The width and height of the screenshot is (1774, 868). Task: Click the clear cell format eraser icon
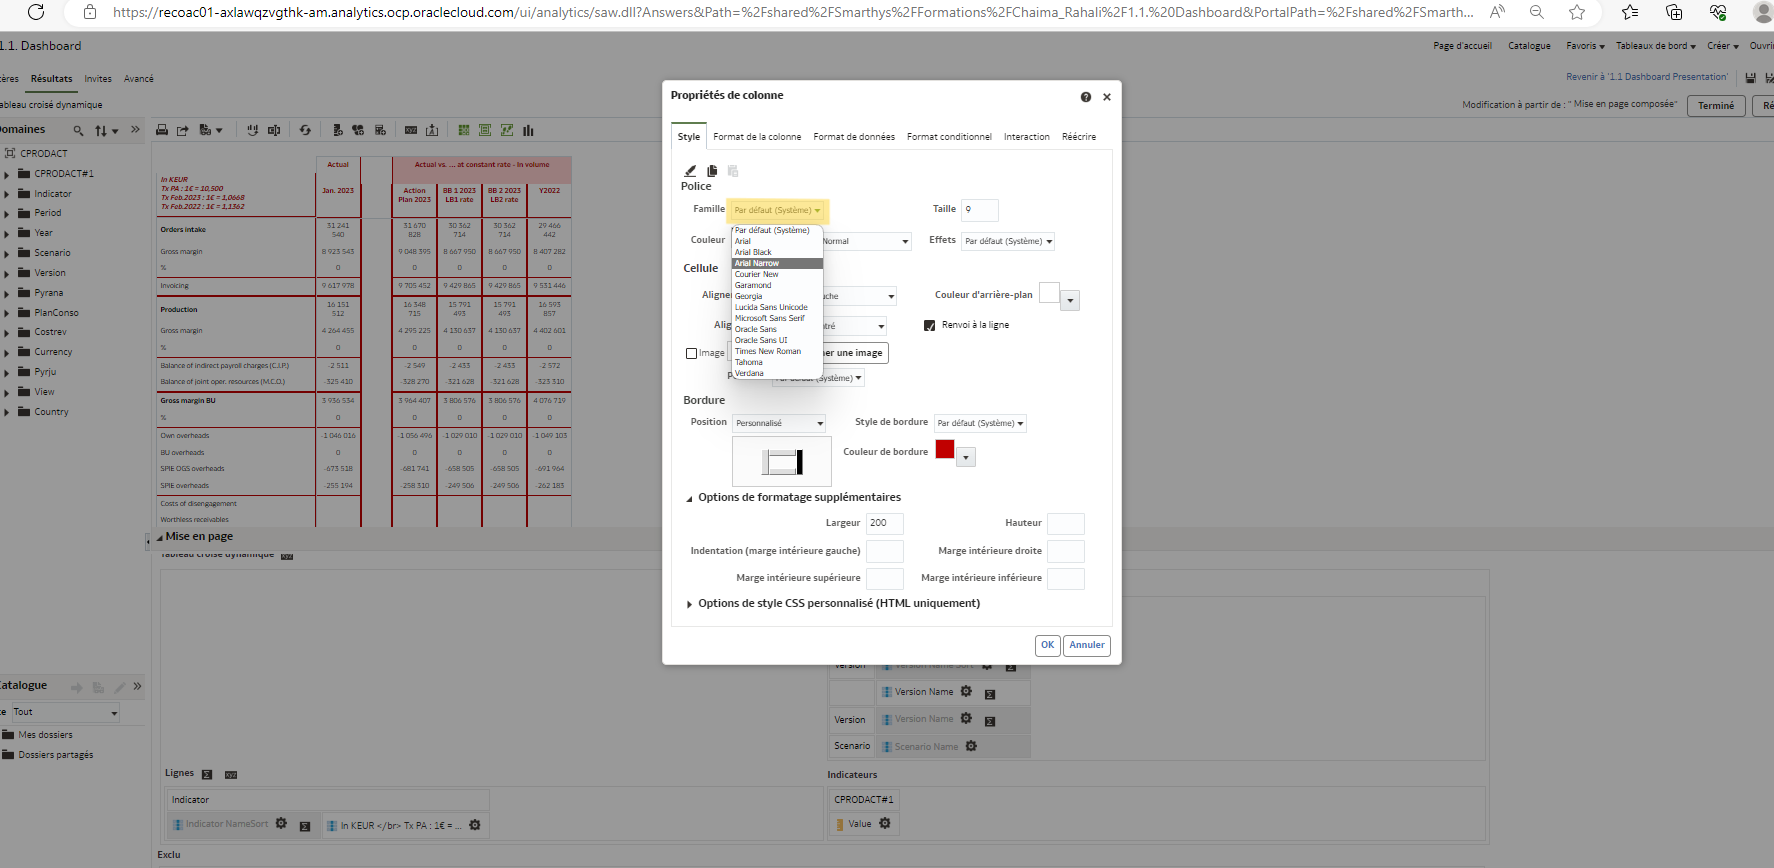[690, 171]
